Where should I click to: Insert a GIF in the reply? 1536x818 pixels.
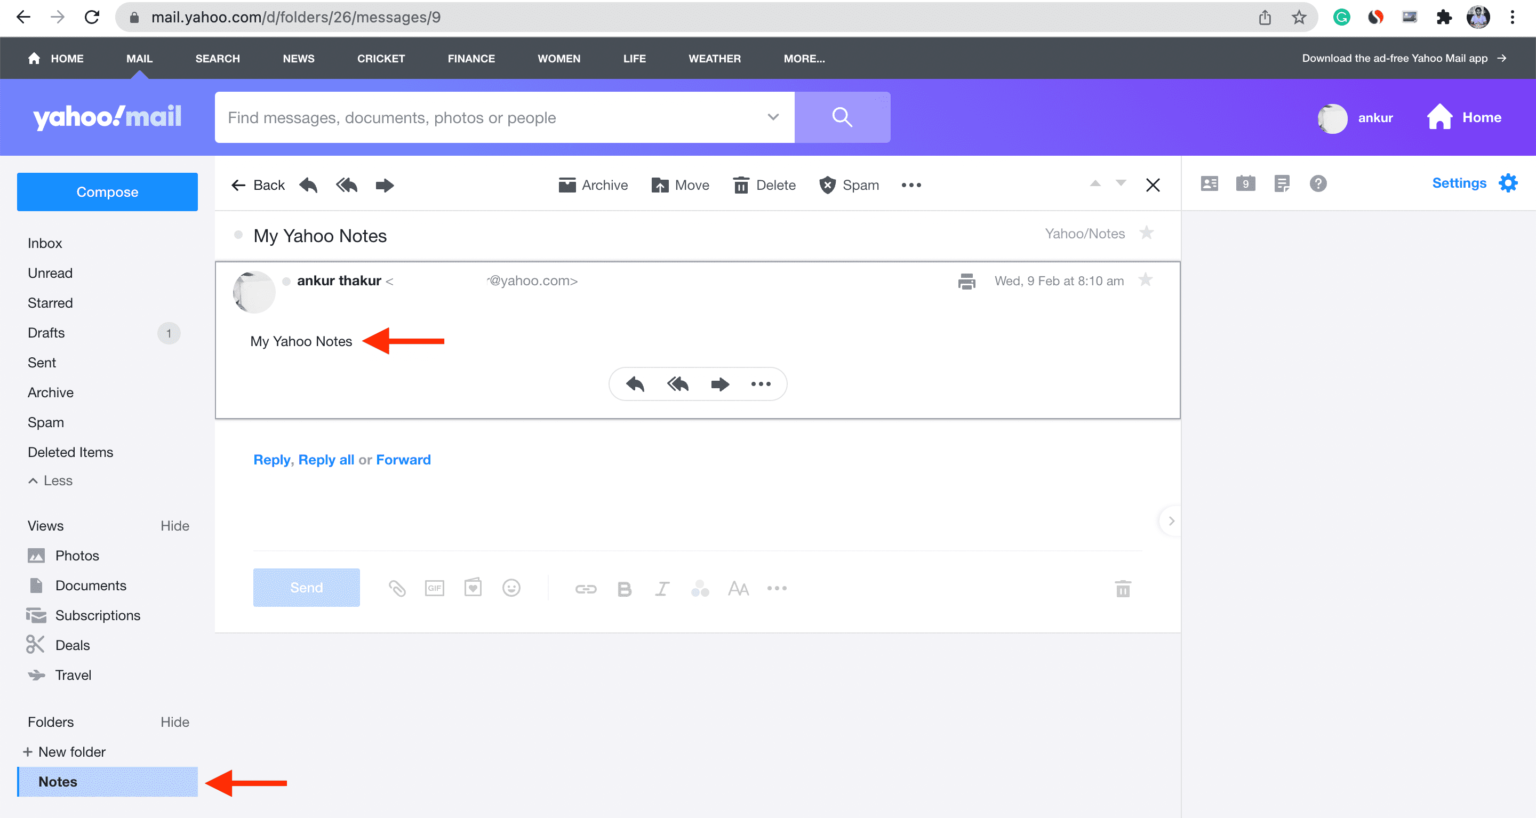point(434,588)
